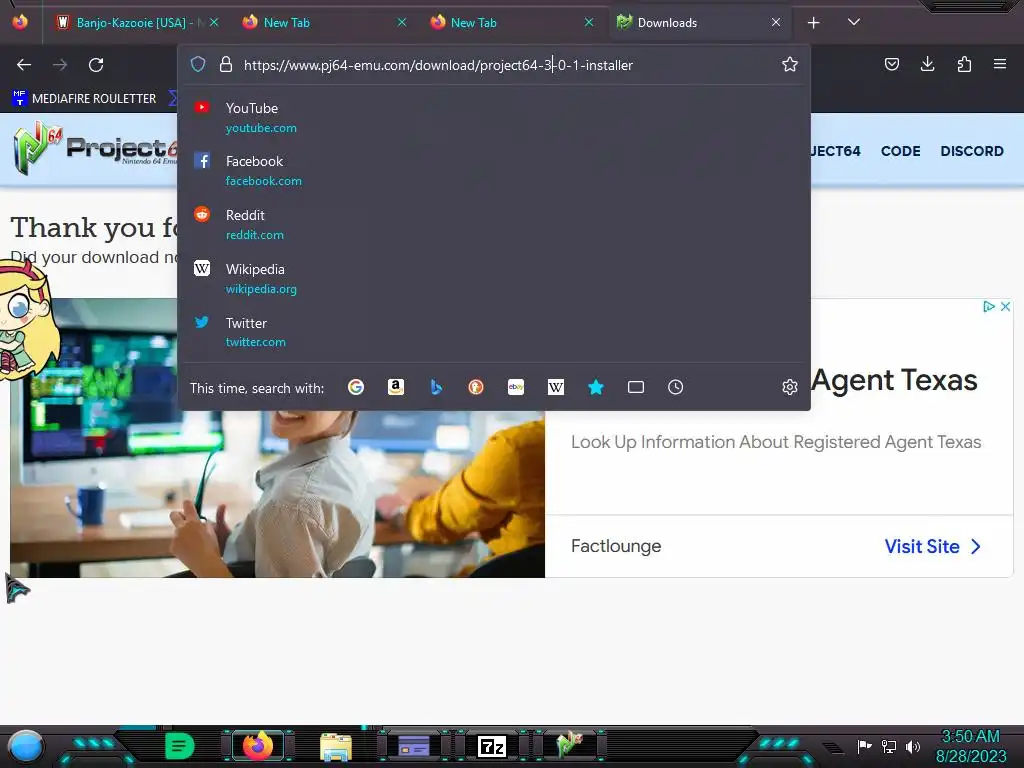Open File Explorer from the taskbar

pyautogui.click(x=336, y=746)
